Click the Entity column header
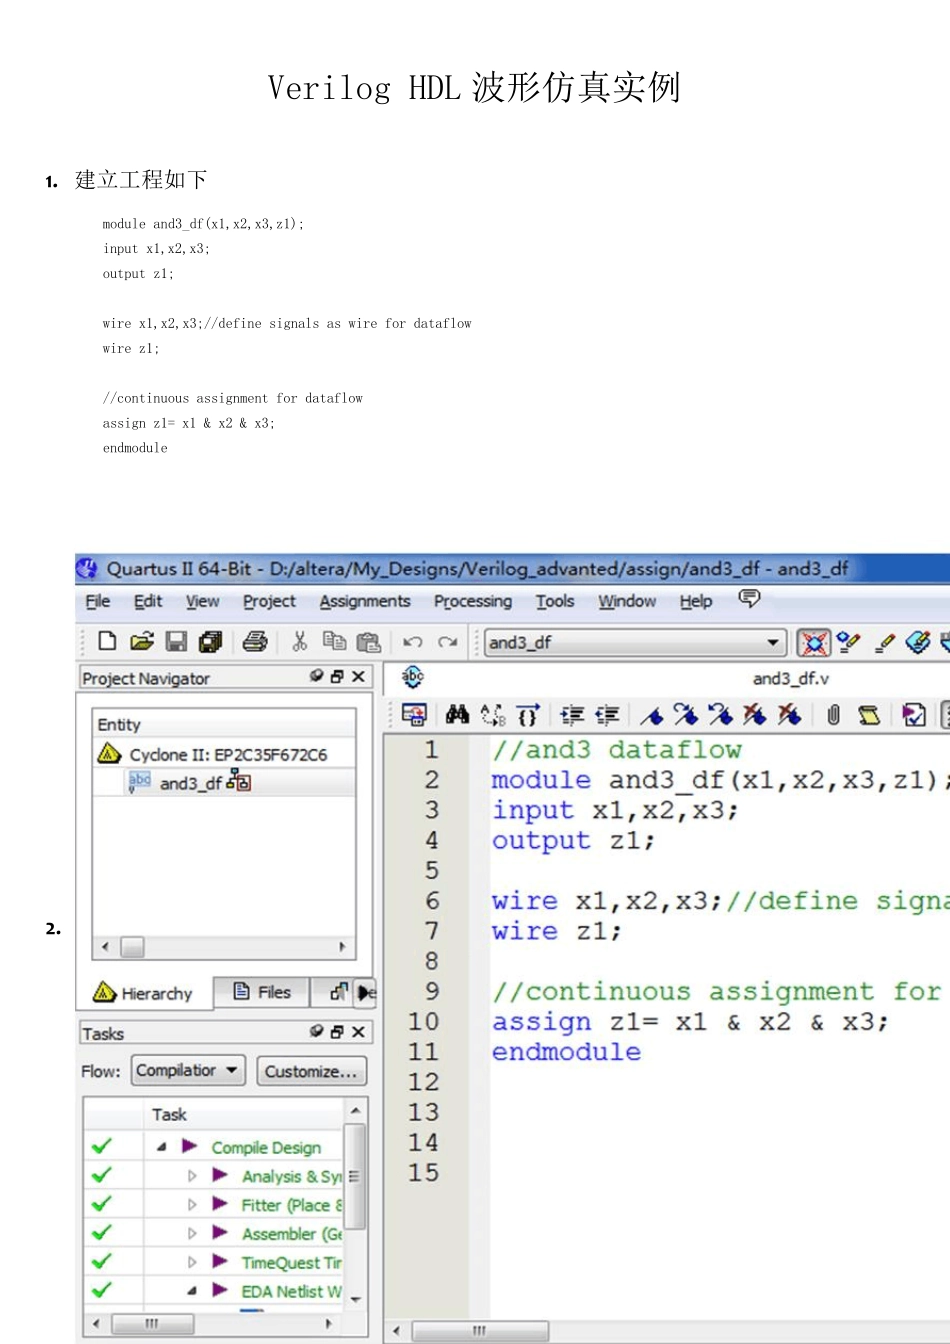Image resolution: width=950 pixels, height=1344 pixels. click(224, 724)
